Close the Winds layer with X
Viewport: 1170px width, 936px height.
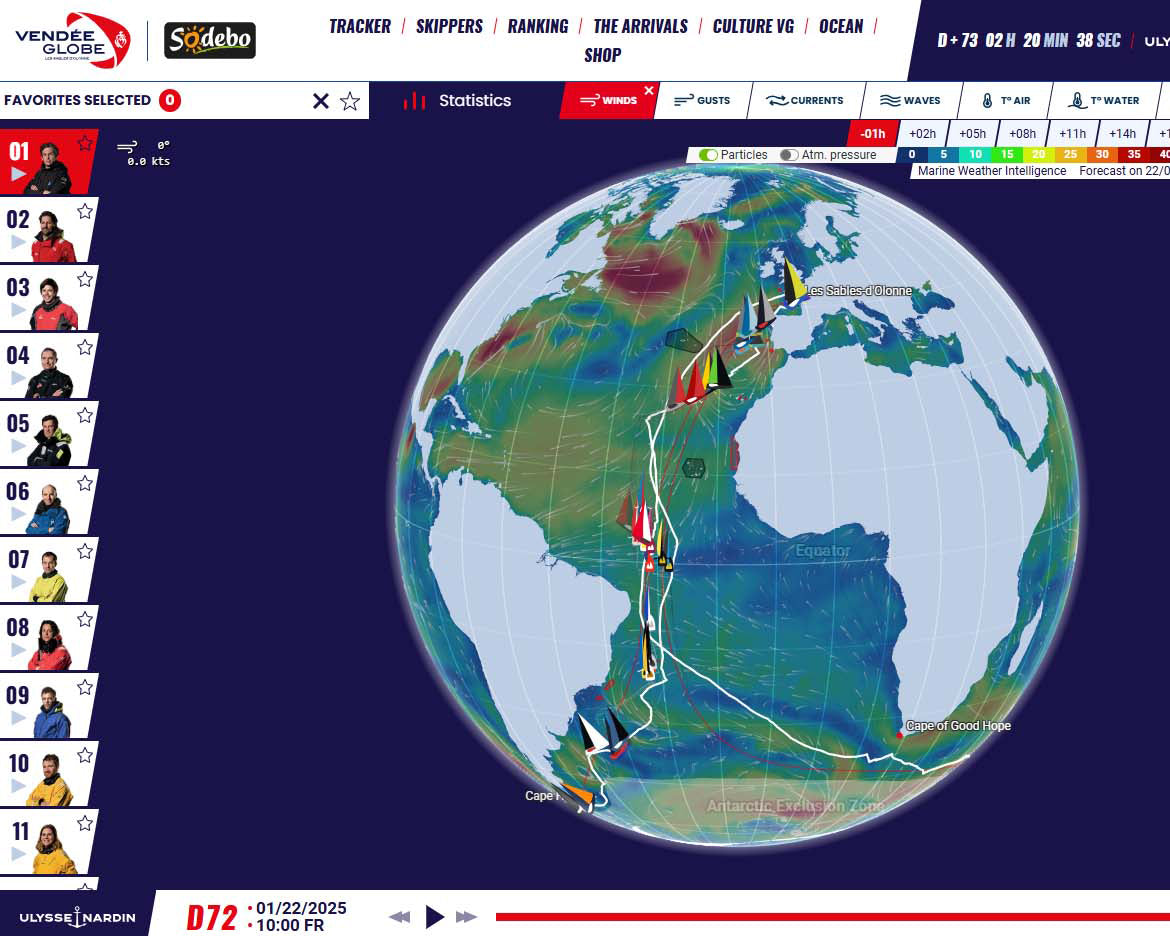coord(648,91)
